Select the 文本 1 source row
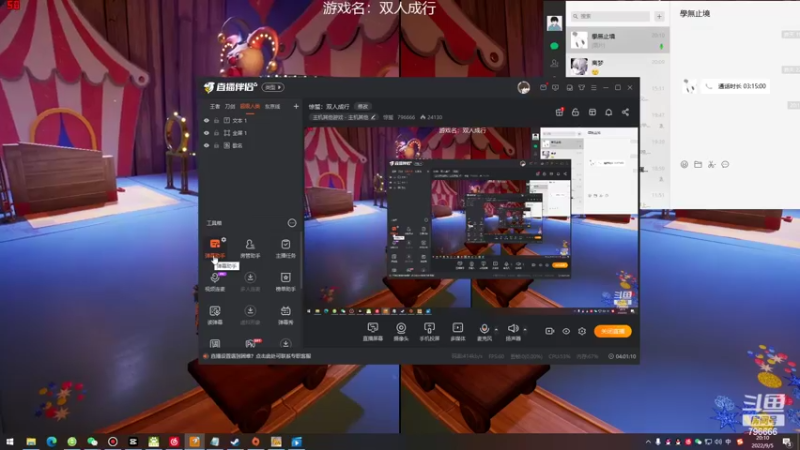The height and width of the screenshot is (450, 800). click(251, 120)
